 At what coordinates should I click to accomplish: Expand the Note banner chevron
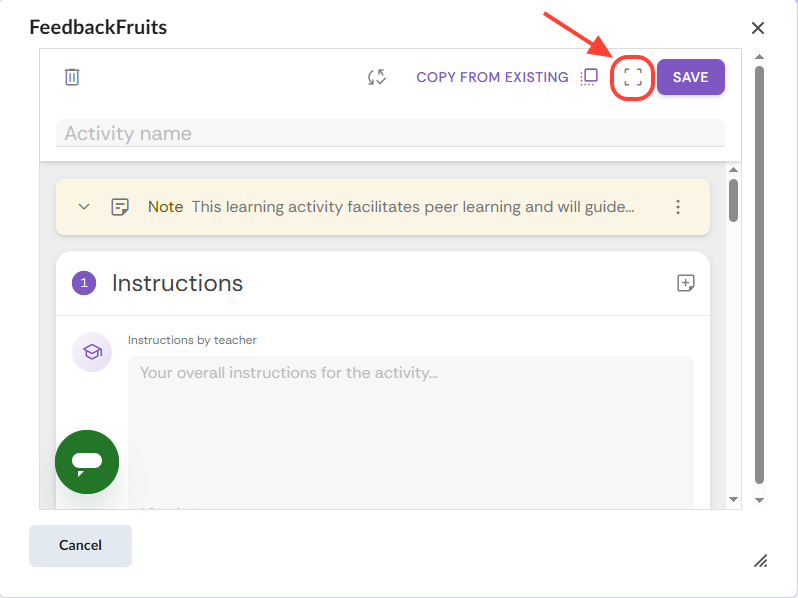click(84, 207)
